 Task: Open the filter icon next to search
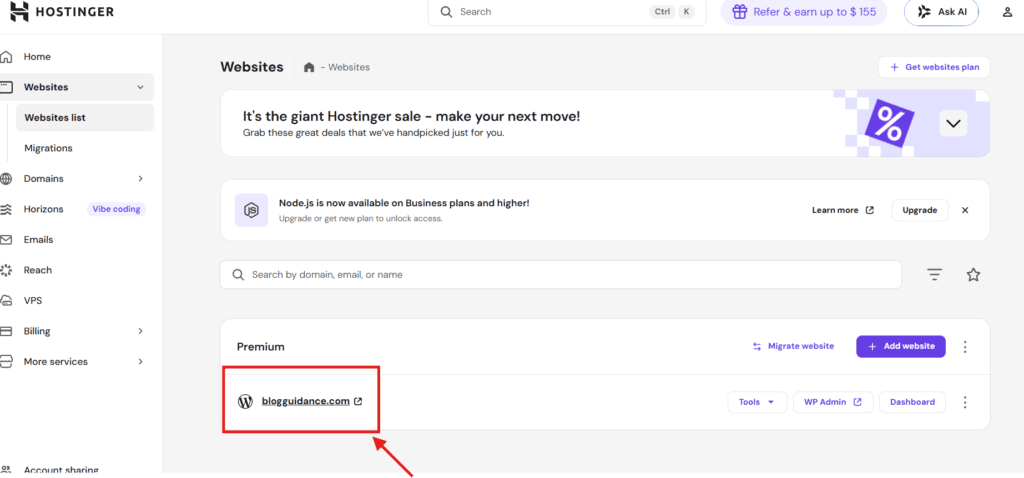coord(935,275)
